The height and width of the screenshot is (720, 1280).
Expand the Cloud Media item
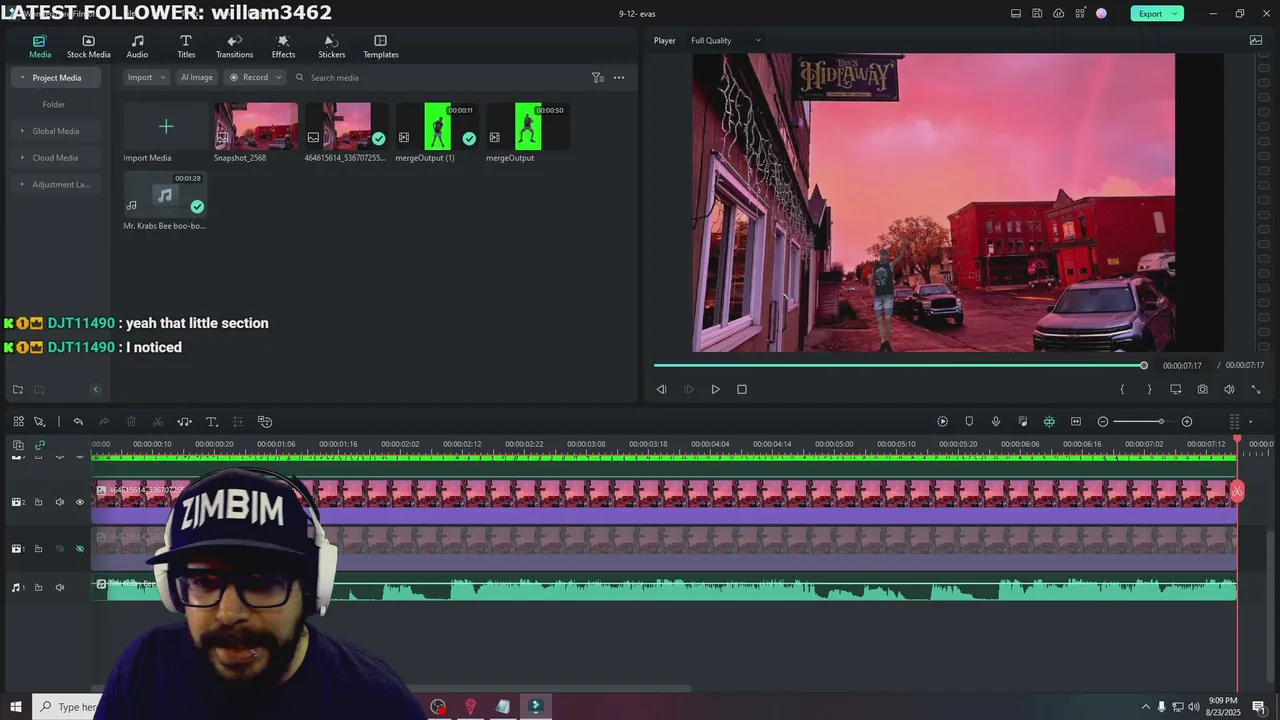22,158
